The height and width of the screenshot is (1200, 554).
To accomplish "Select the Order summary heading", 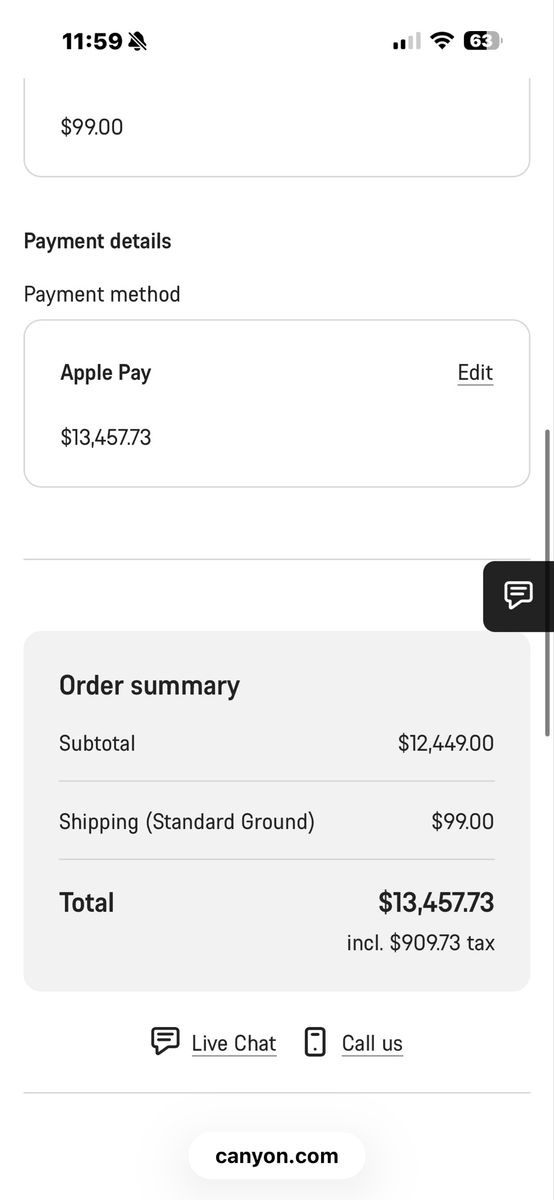I will 150,685.
